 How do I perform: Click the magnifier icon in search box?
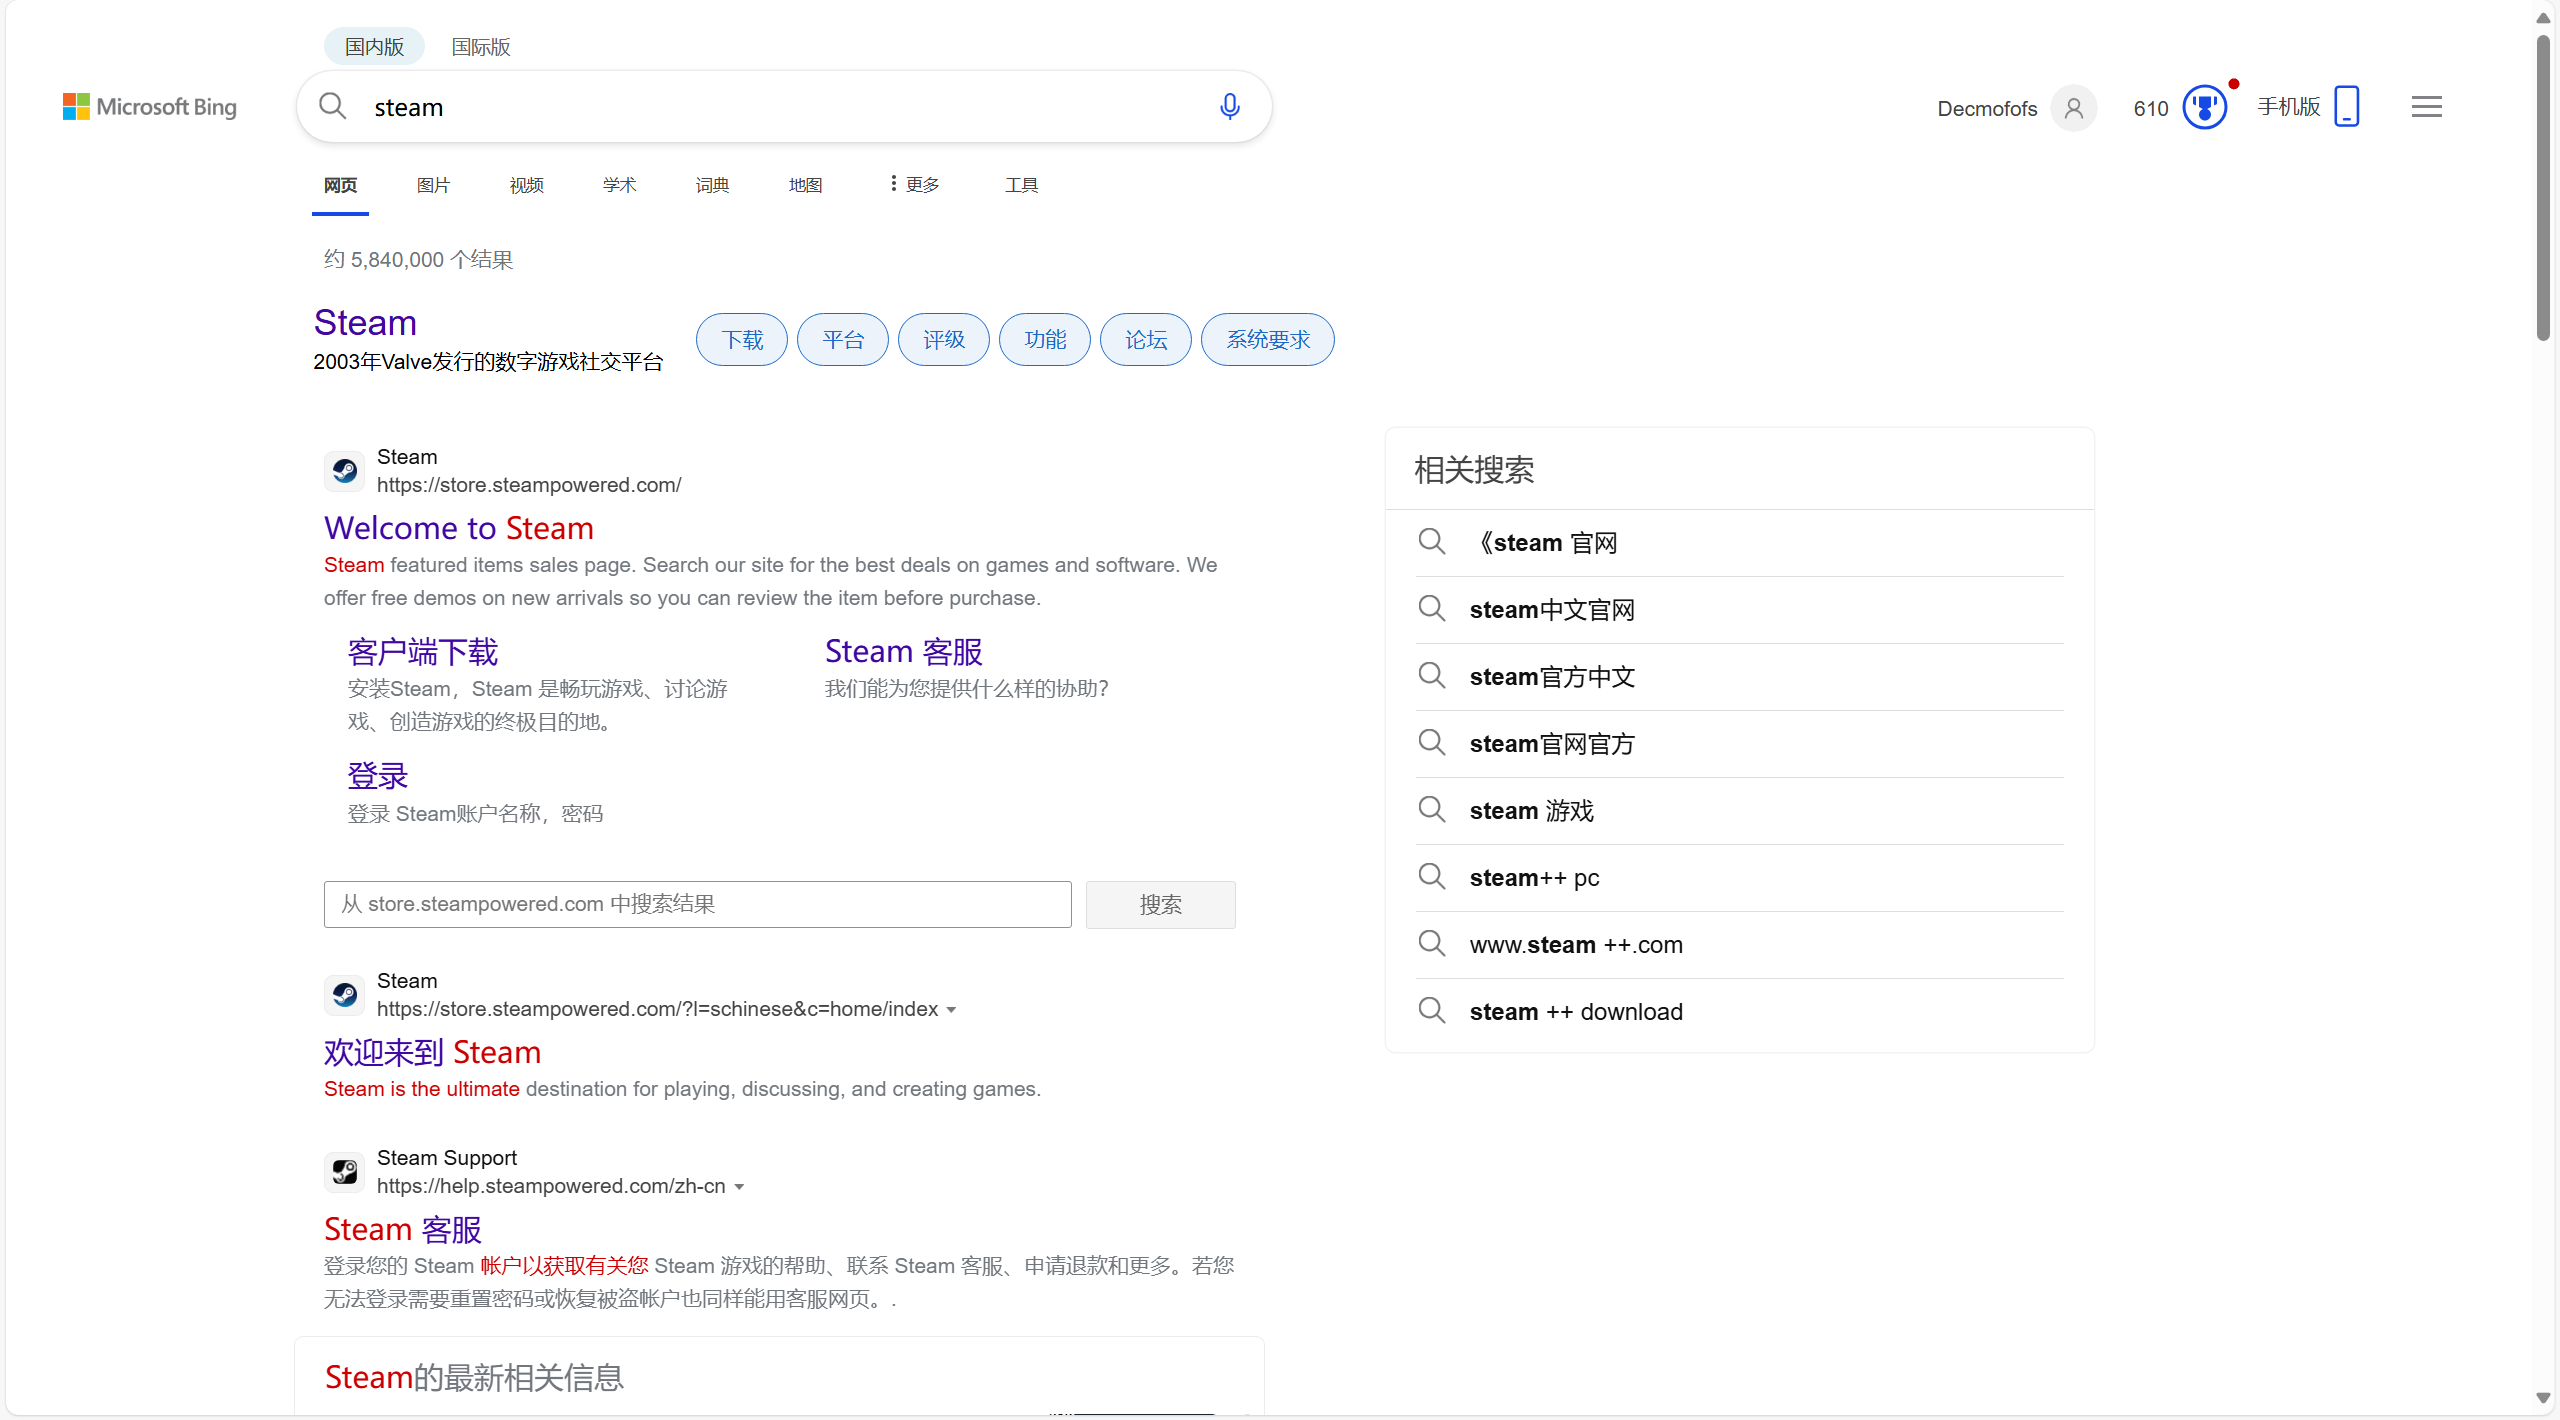(x=333, y=106)
